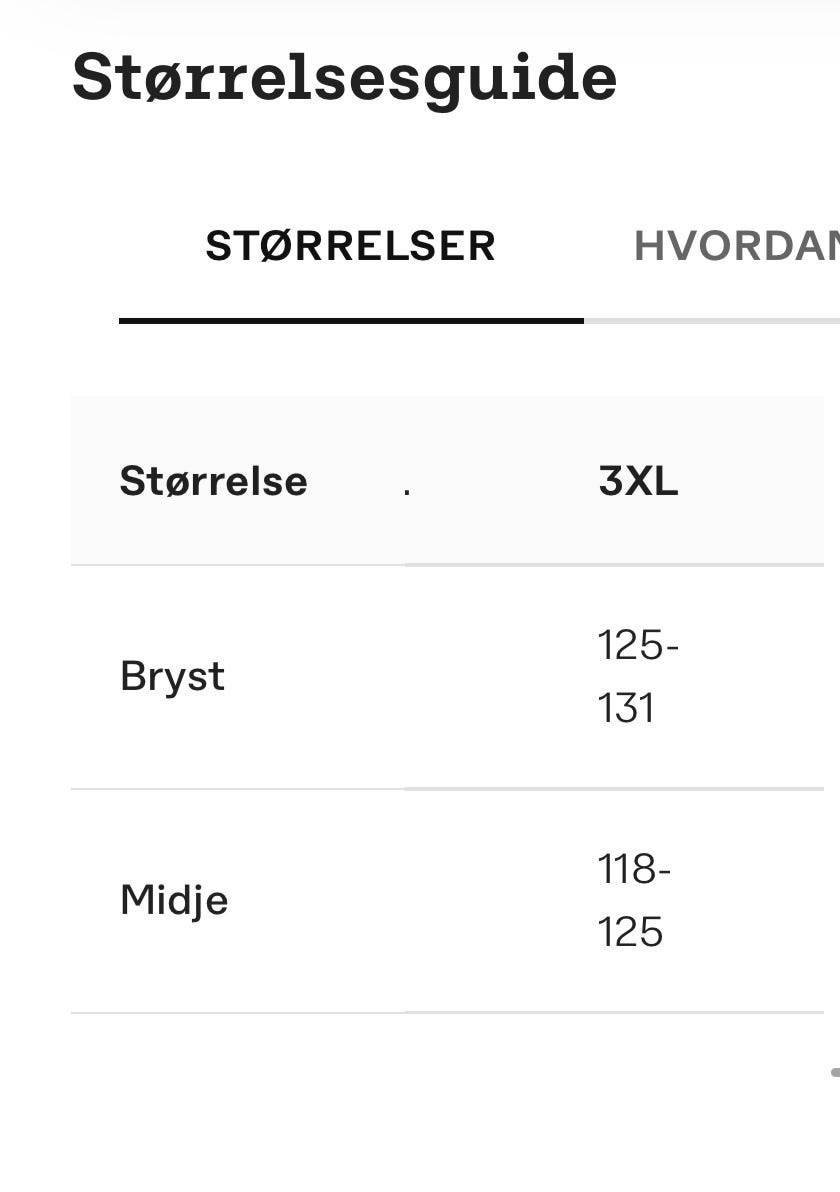The width and height of the screenshot is (840, 1192).
Task: Click the Bryst row label
Action: pyautogui.click(x=173, y=676)
